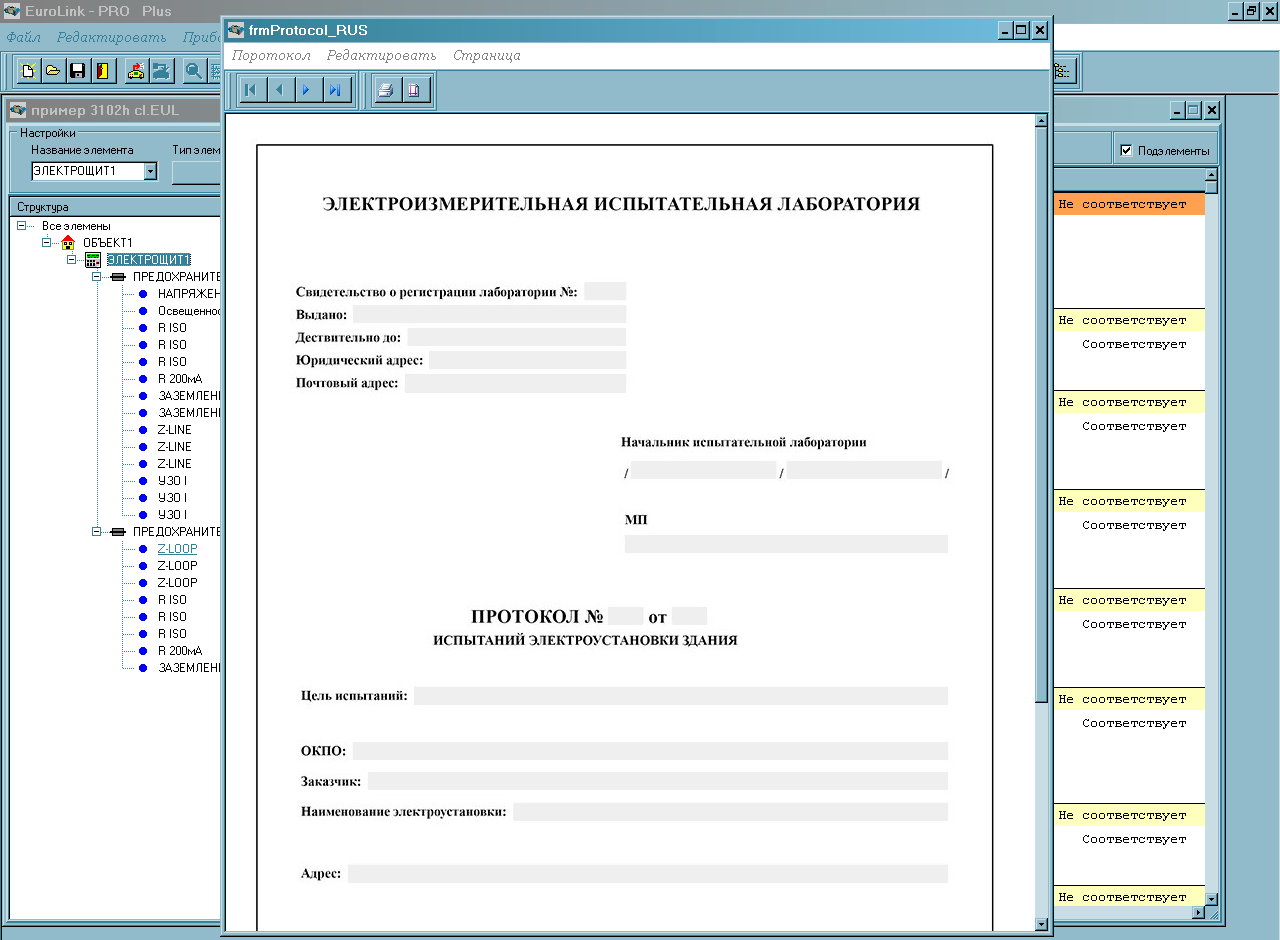Open the Поротокол menu

[271, 55]
